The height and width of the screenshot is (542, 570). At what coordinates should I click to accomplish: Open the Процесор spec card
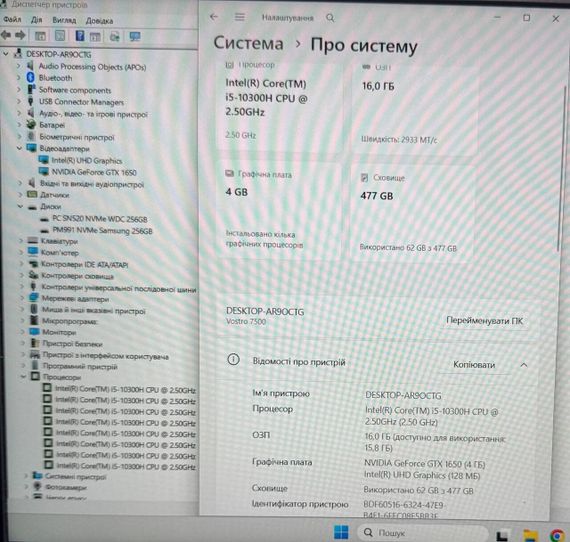280,106
